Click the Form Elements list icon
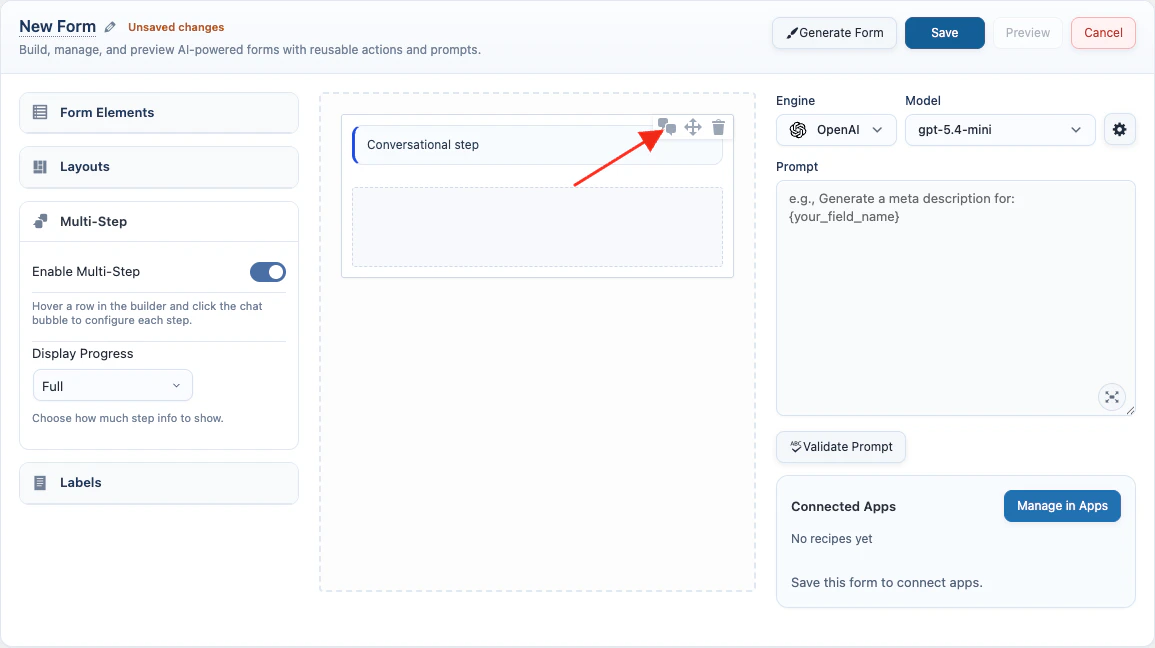 (x=38, y=112)
